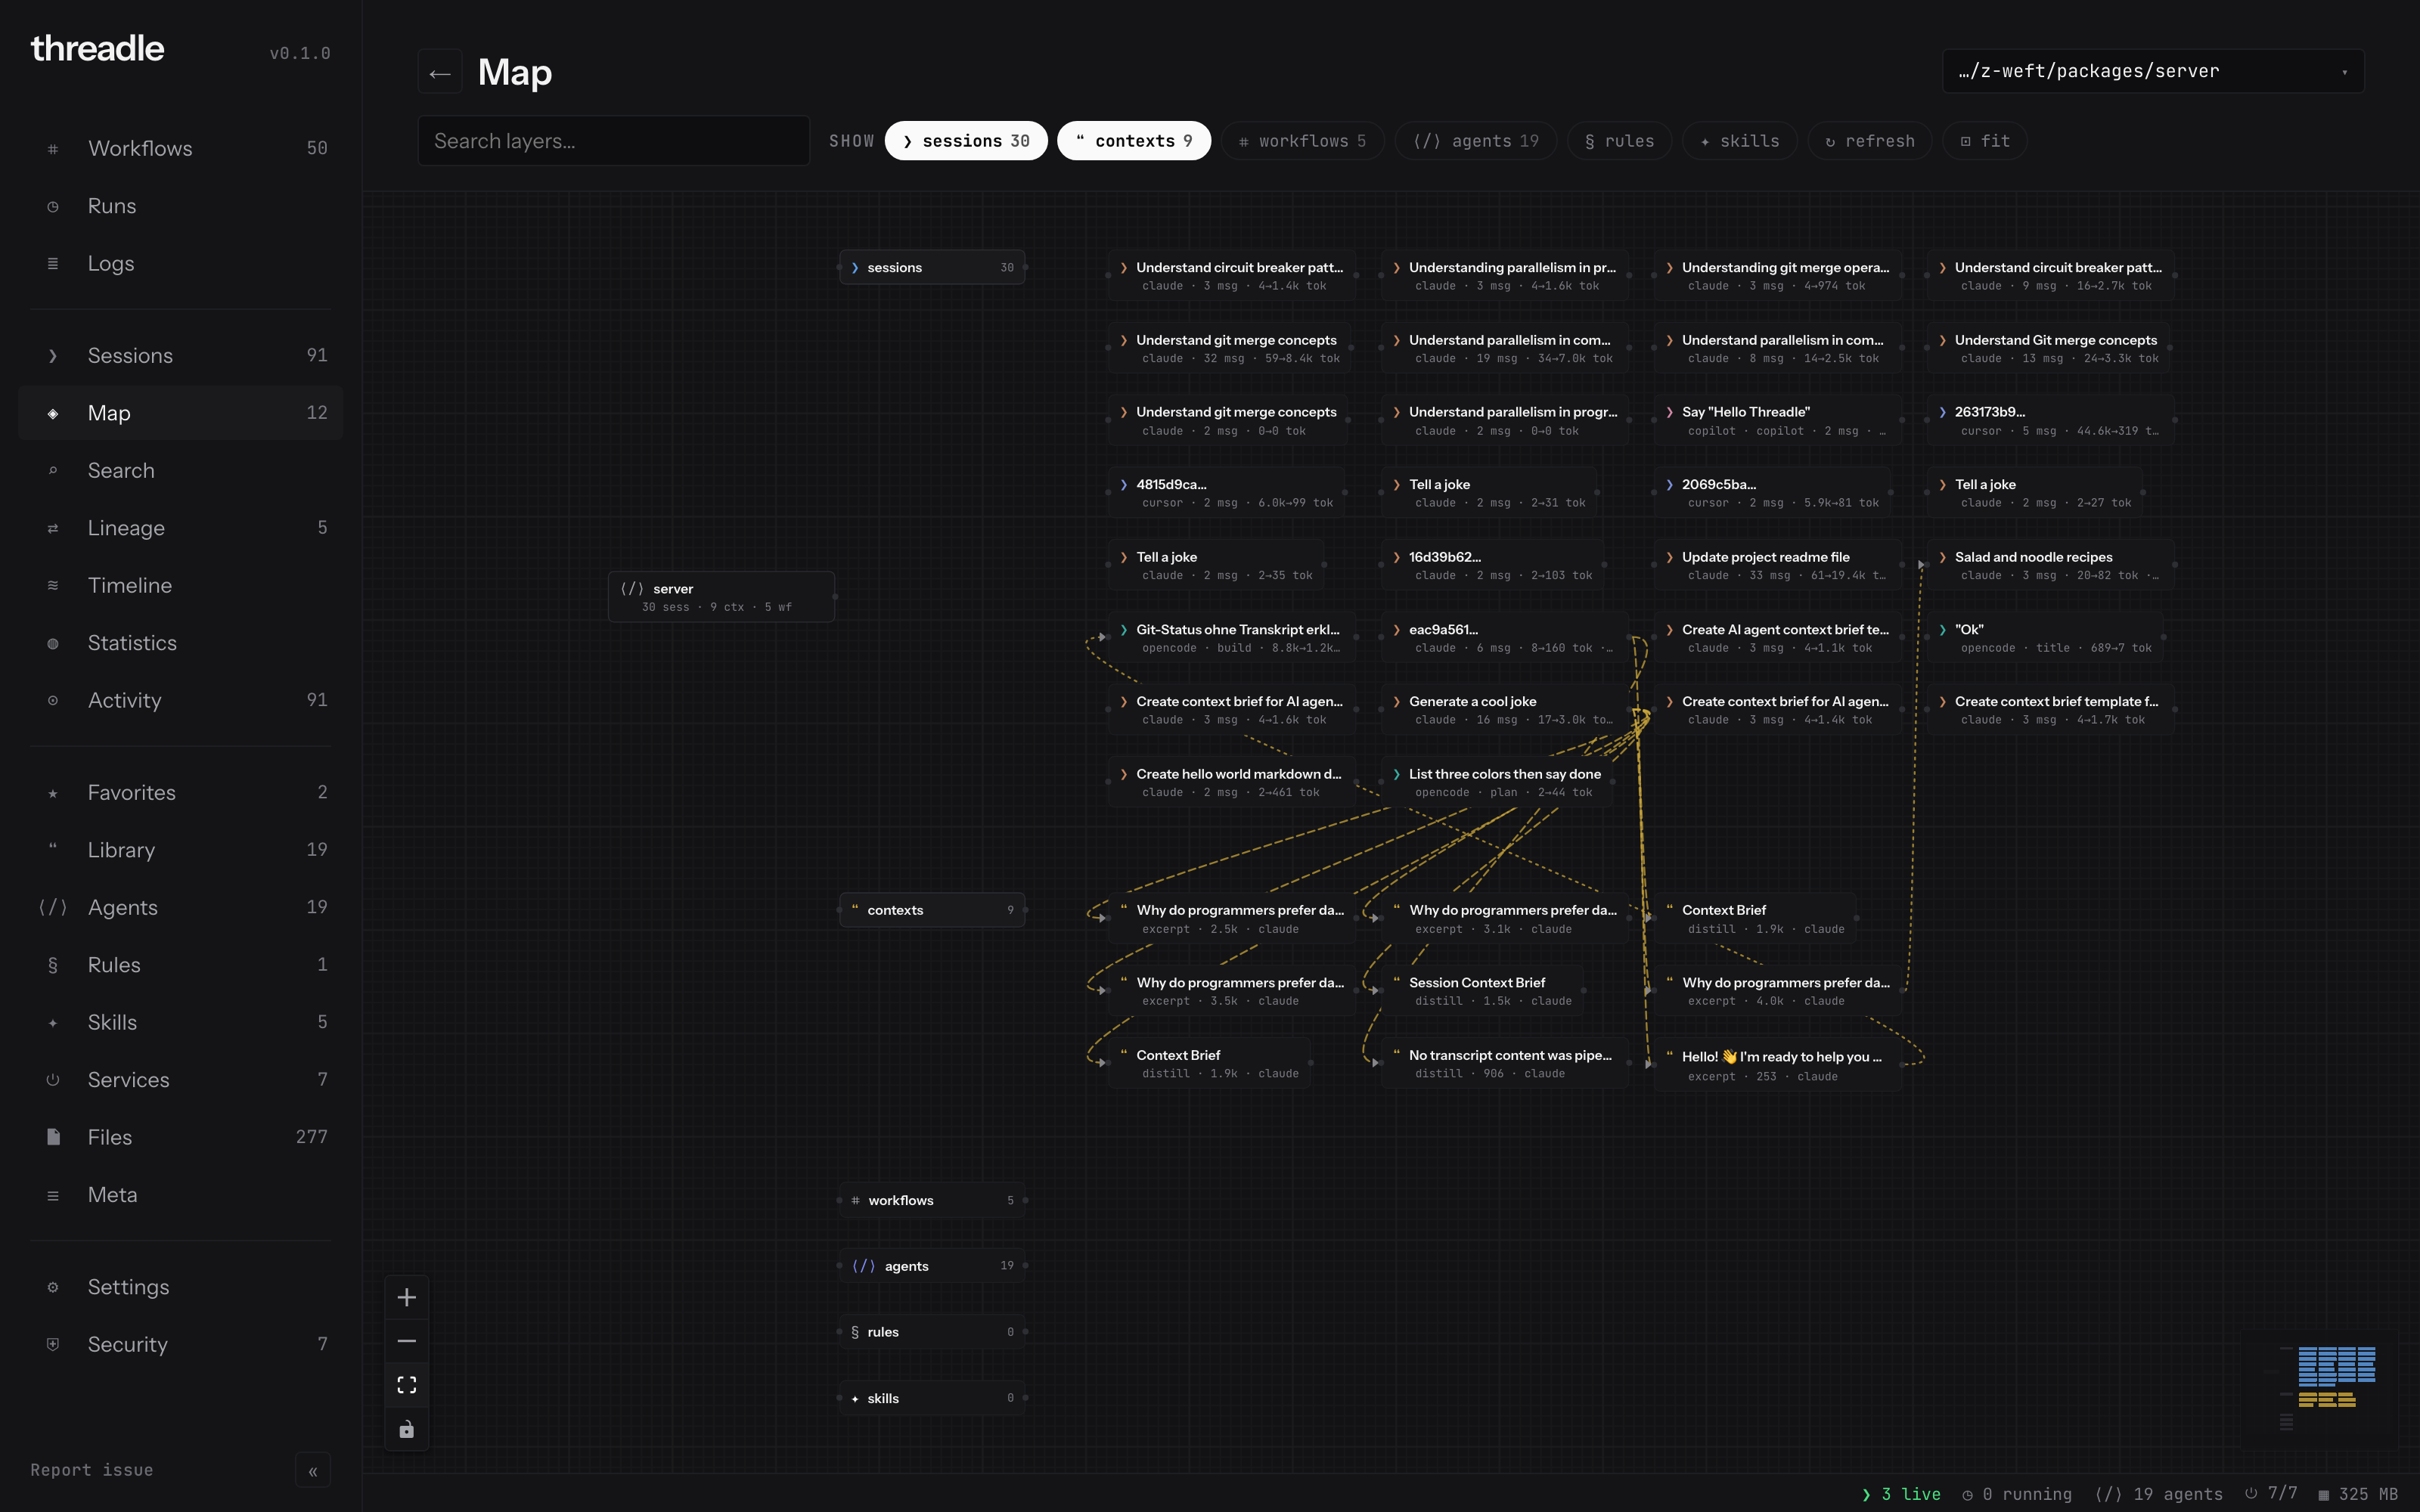Click the zoom in plus control
The height and width of the screenshot is (1512, 2420).
pyautogui.click(x=406, y=1297)
